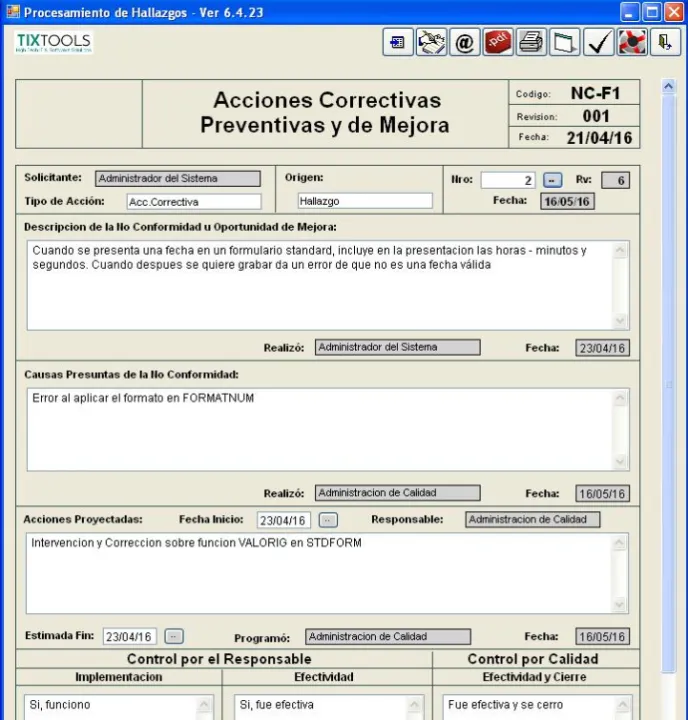This screenshot has height=720, width=688.
Task: Print the form using printer icon
Action: pyautogui.click(x=531, y=42)
